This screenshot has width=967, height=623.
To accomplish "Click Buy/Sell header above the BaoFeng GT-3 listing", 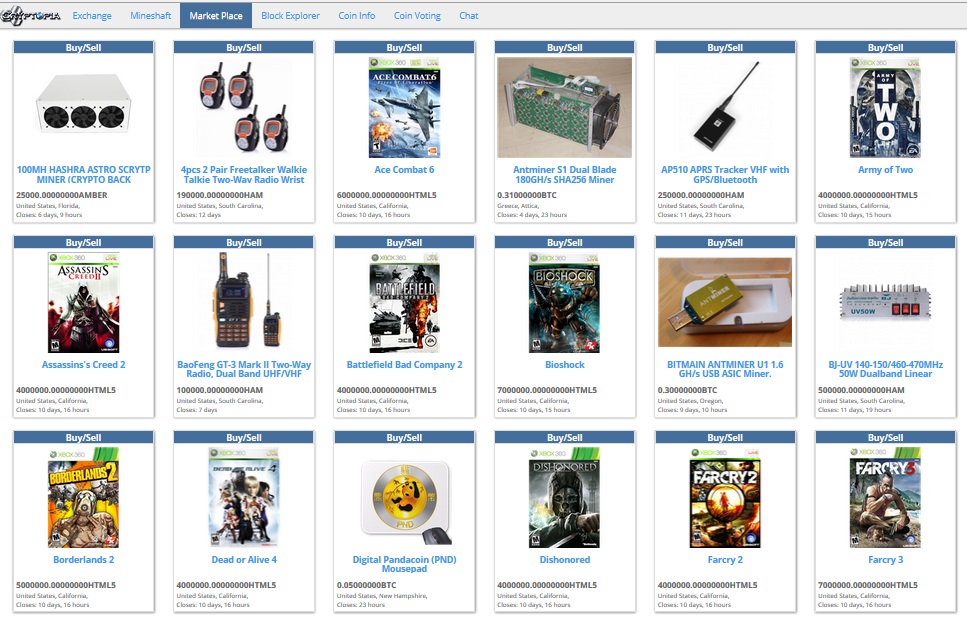I will (244, 242).
